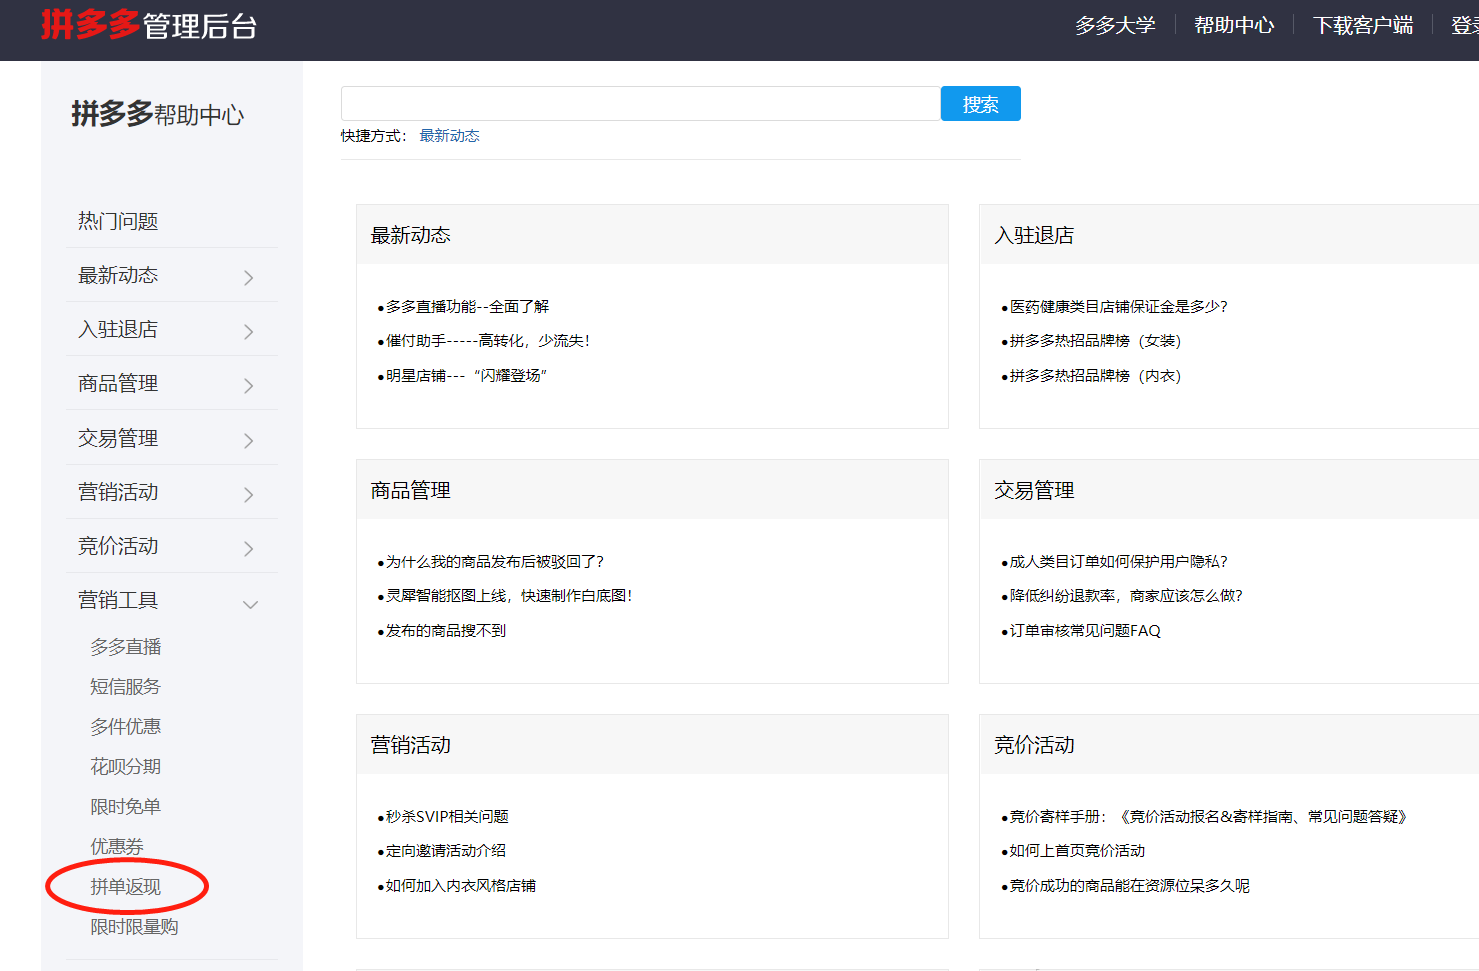1479x971 pixels.
Task: Open article 竞价成功的商品能在资源位呆多久呢
Action: click(x=1129, y=886)
